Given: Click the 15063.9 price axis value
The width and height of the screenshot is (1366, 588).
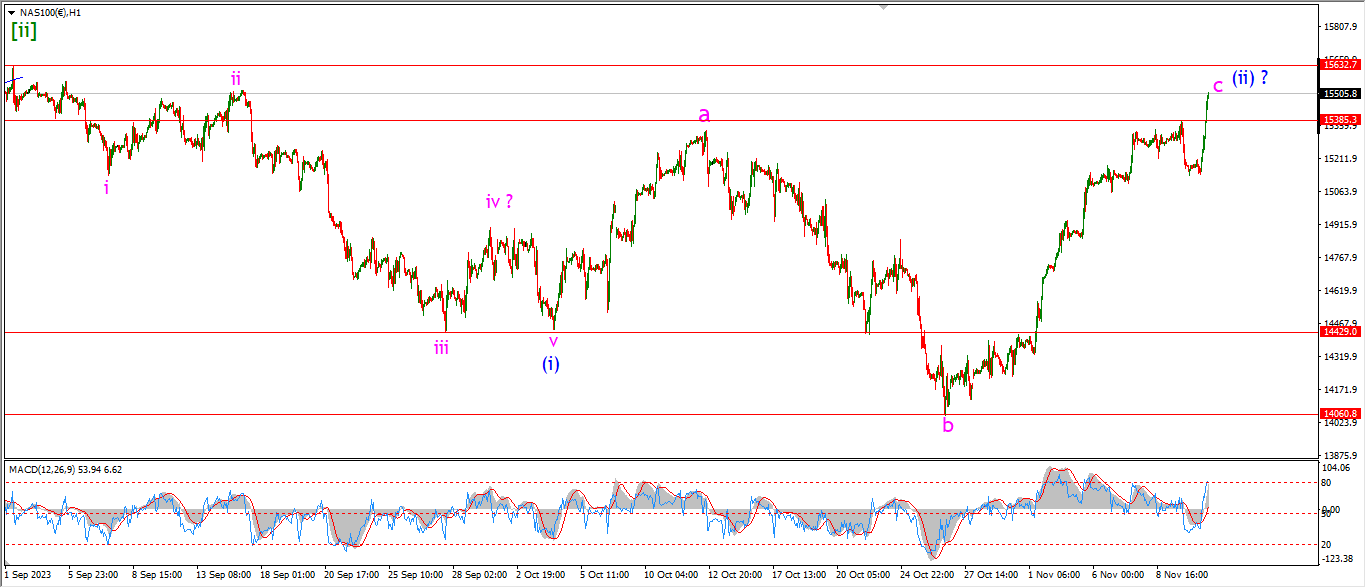Looking at the screenshot, I should pyautogui.click(x=1340, y=191).
